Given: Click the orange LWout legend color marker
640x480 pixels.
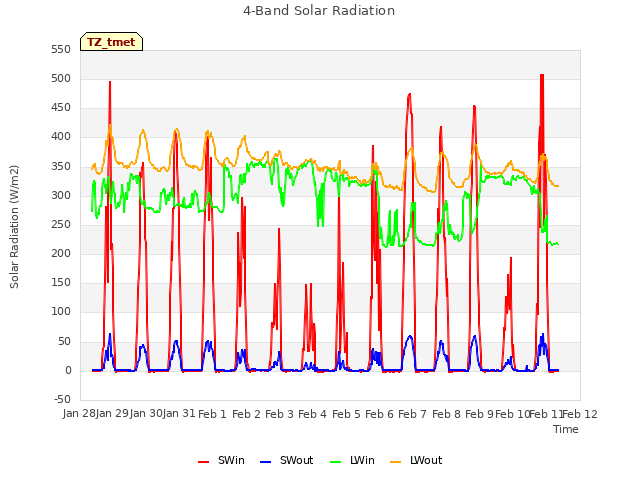Looking at the screenshot, I should pos(396,462).
